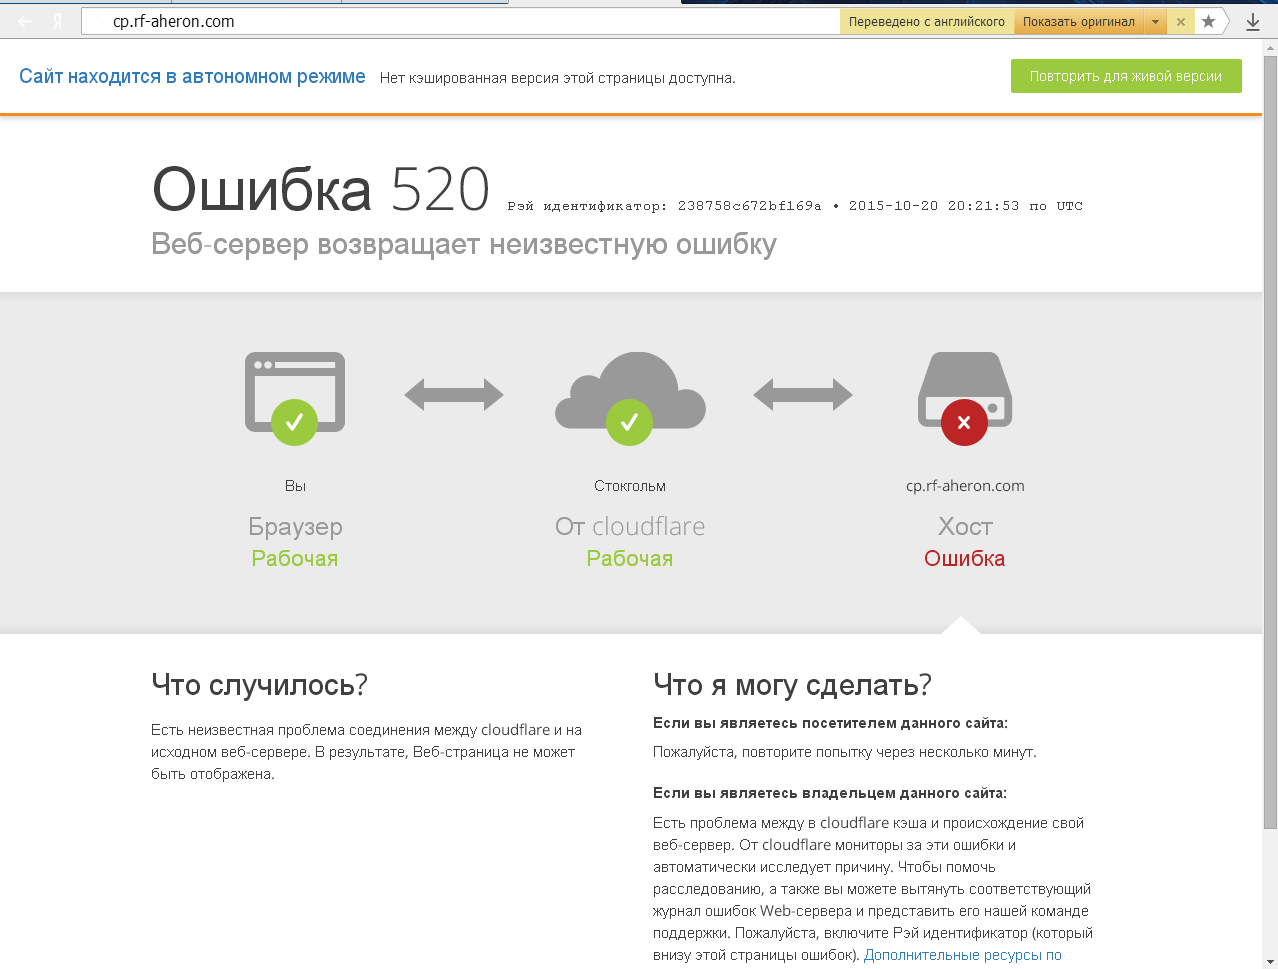Click the host server icon with red x
This screenshot has width=1278, height=969.
(965, 397)
